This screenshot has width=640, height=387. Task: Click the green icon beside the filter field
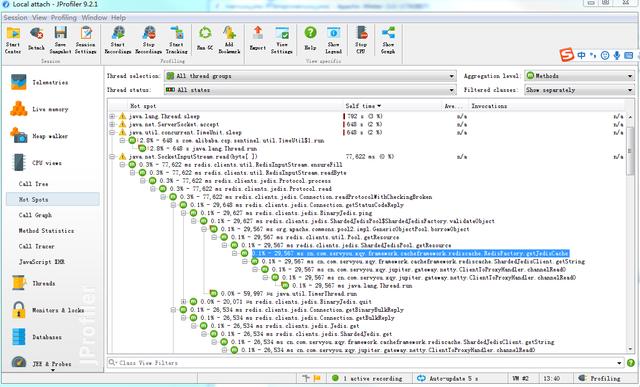click(631, 363)
